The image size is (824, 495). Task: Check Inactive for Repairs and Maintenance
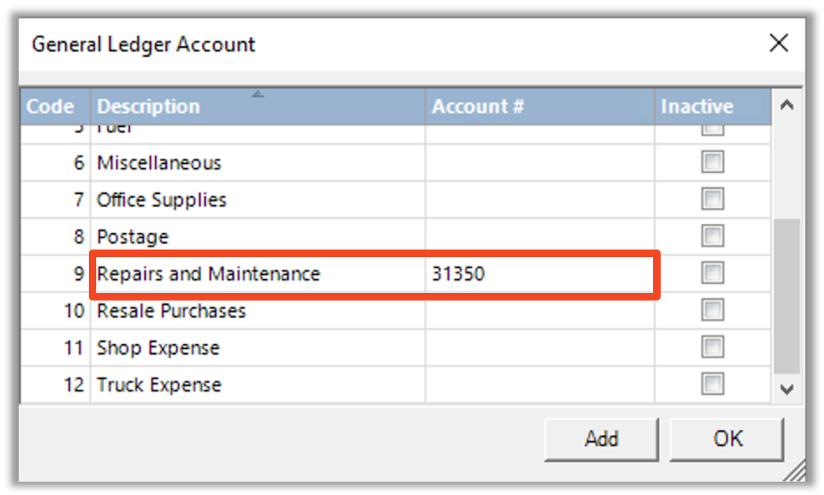(x=713, y=273)
